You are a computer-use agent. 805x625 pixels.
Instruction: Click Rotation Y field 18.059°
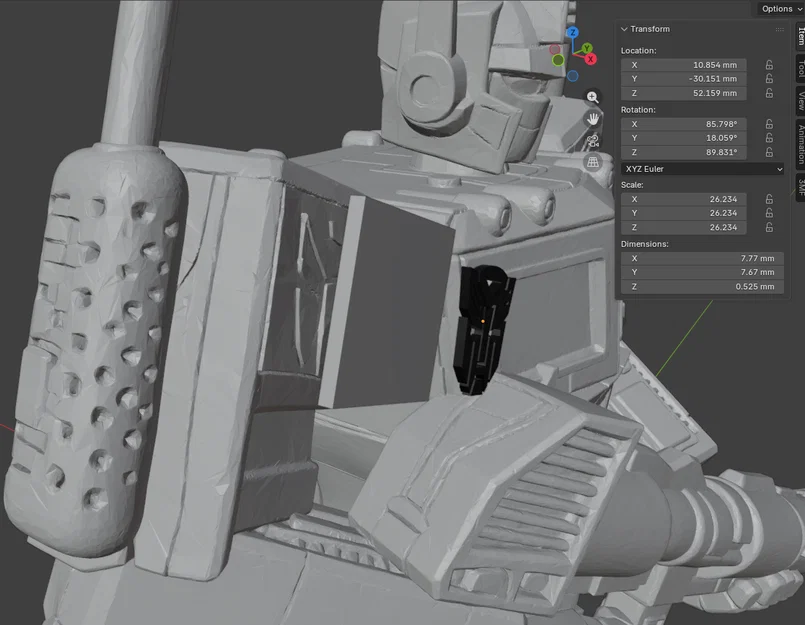tap(683, 138)
